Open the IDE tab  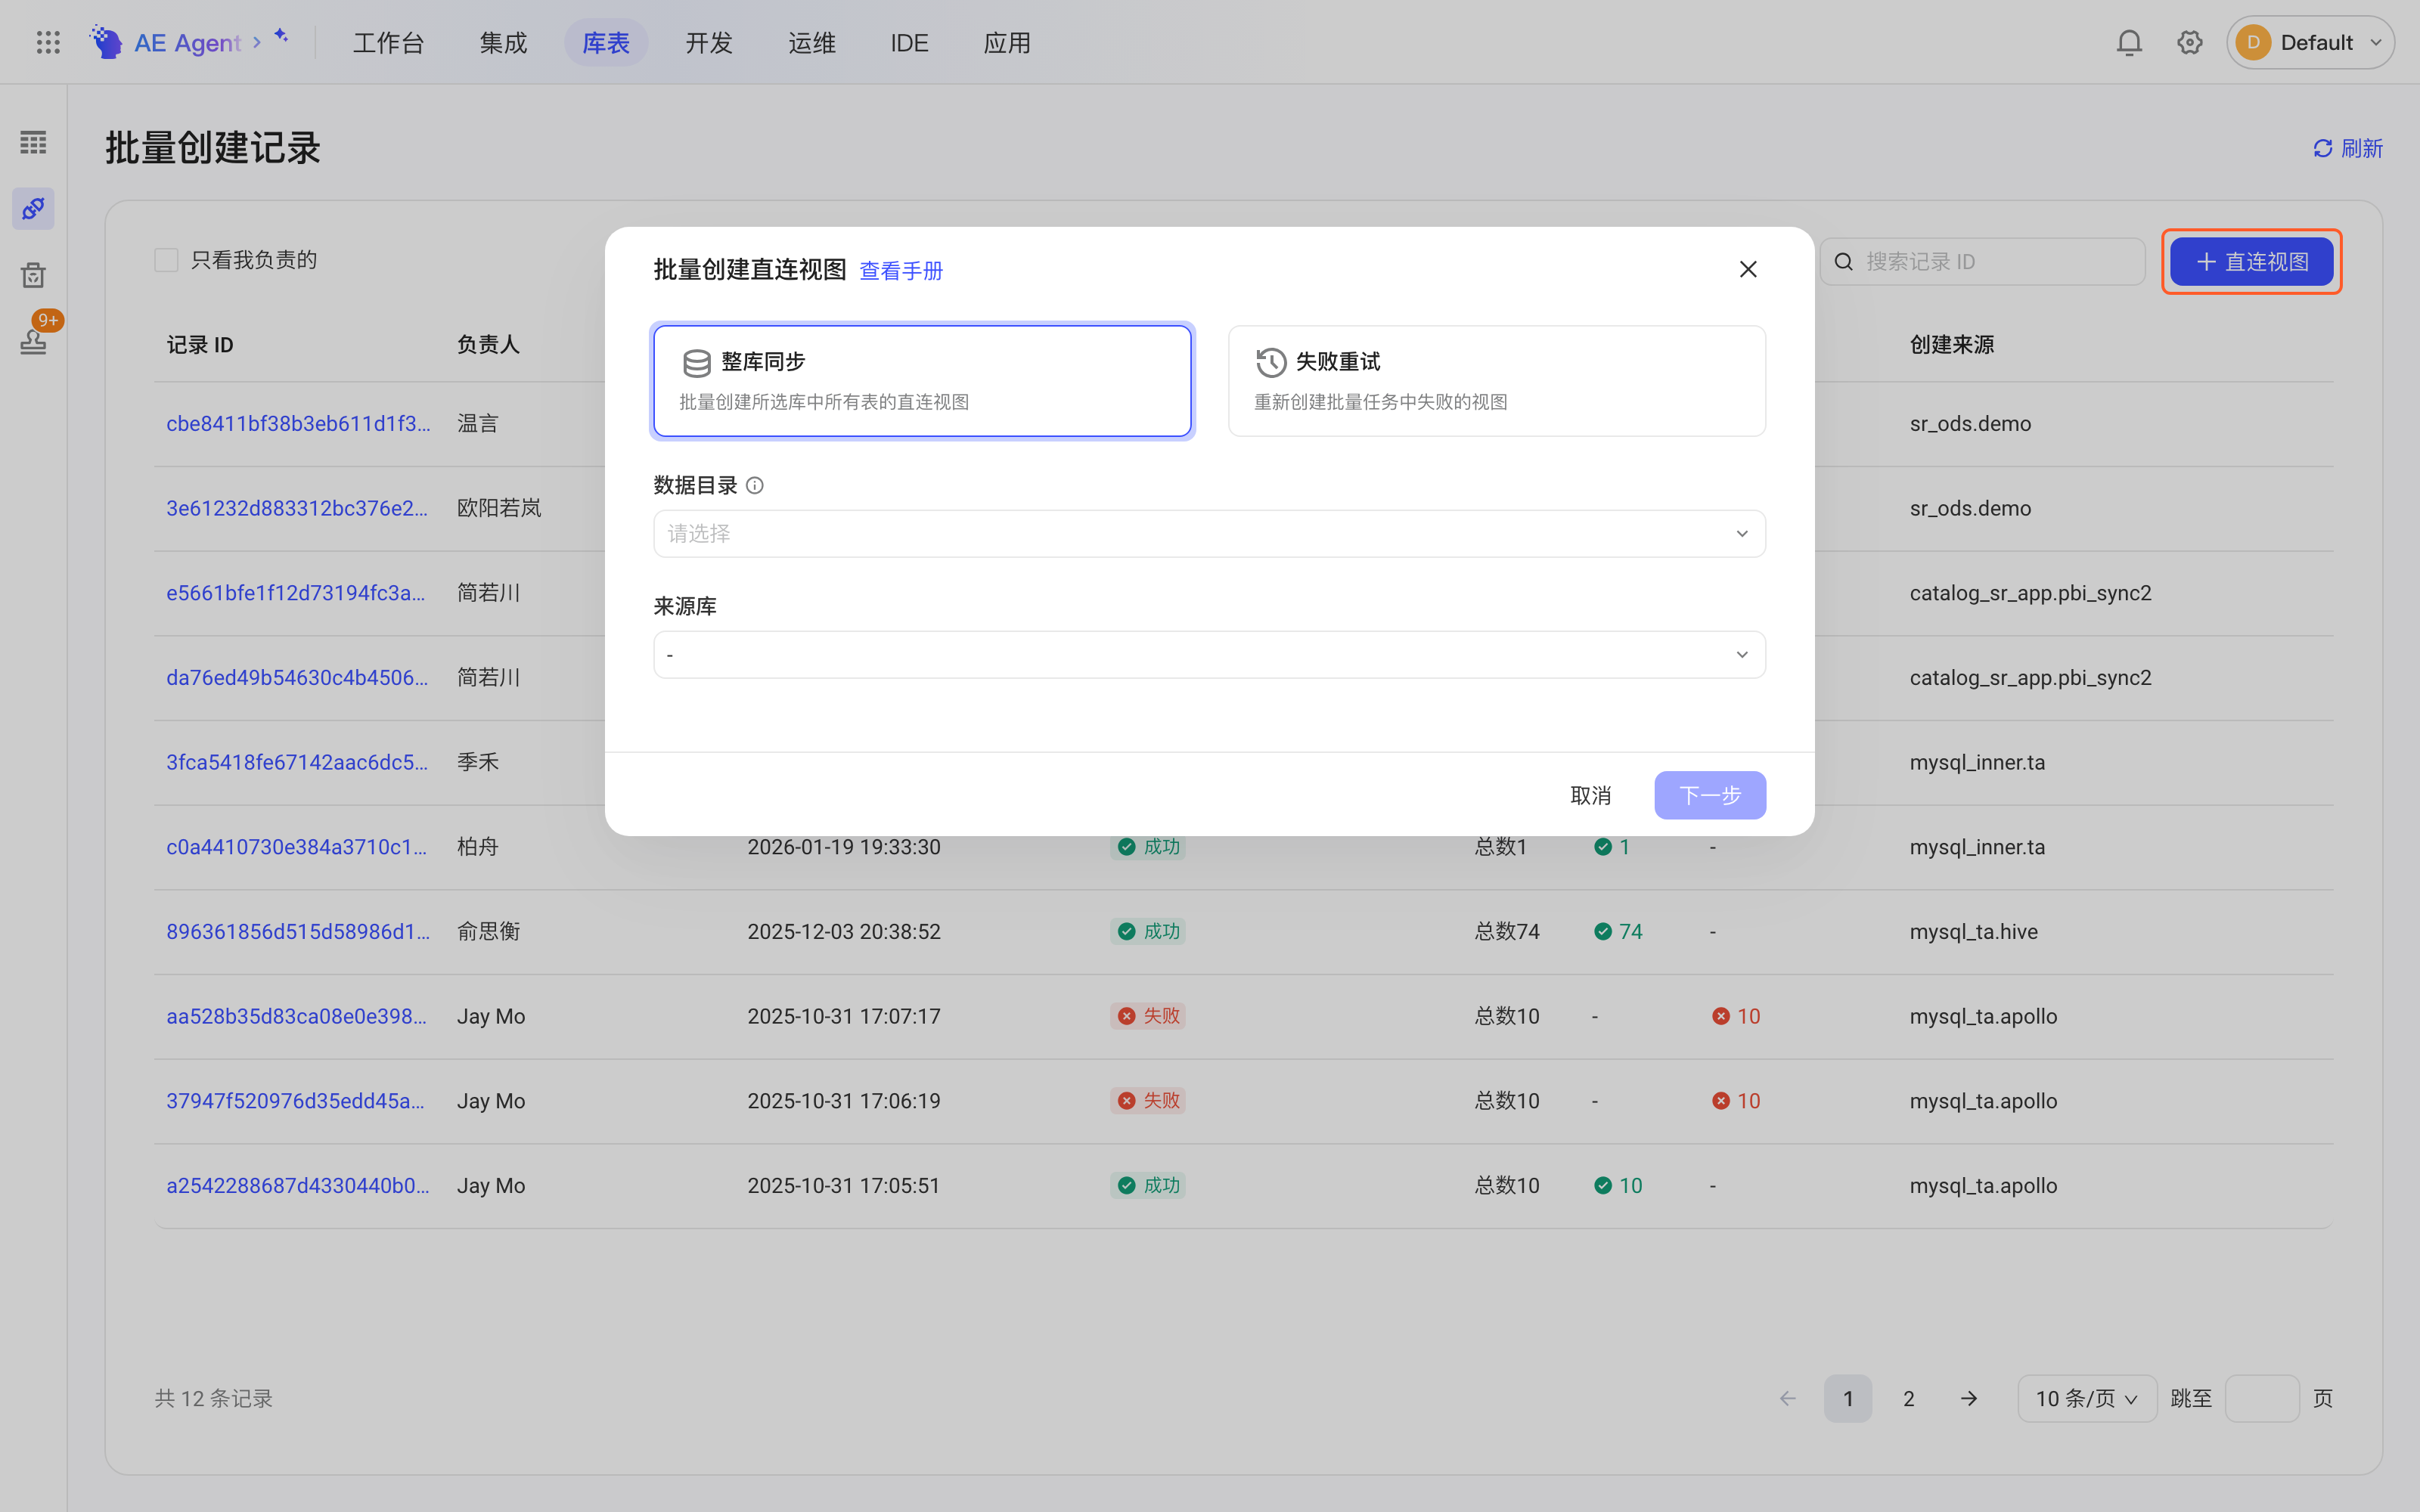click(x=909, y=42)
